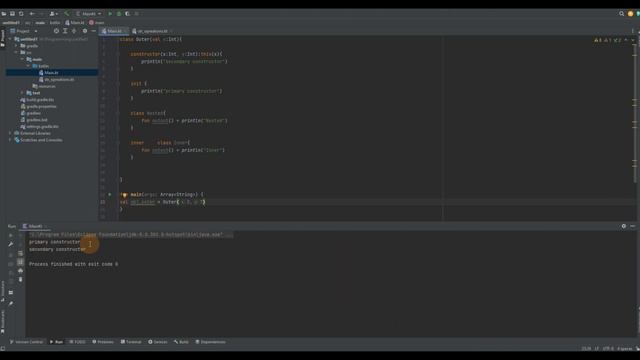Collapse the kotlin folder node

[29, 66]
